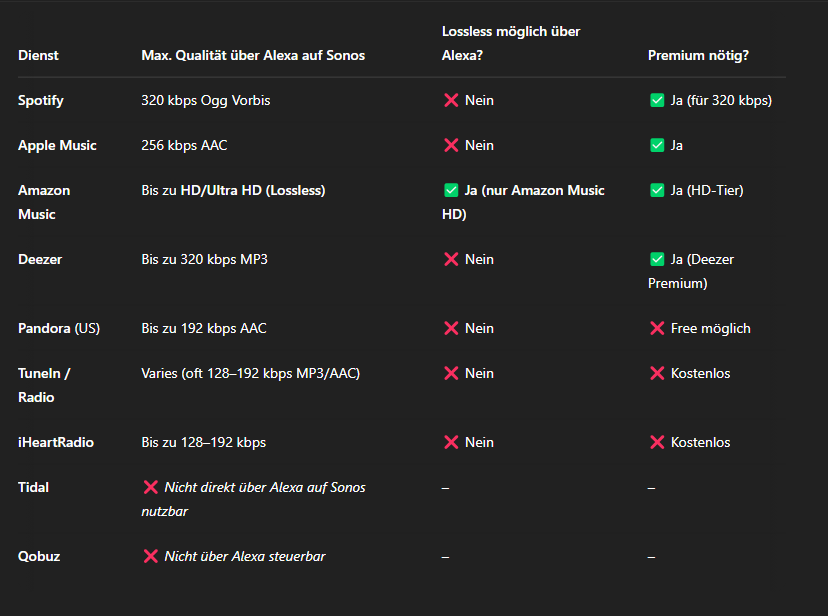Click the green check beside Amazon Music HD
The image size is (828, 616).
[x=451, y=190]
